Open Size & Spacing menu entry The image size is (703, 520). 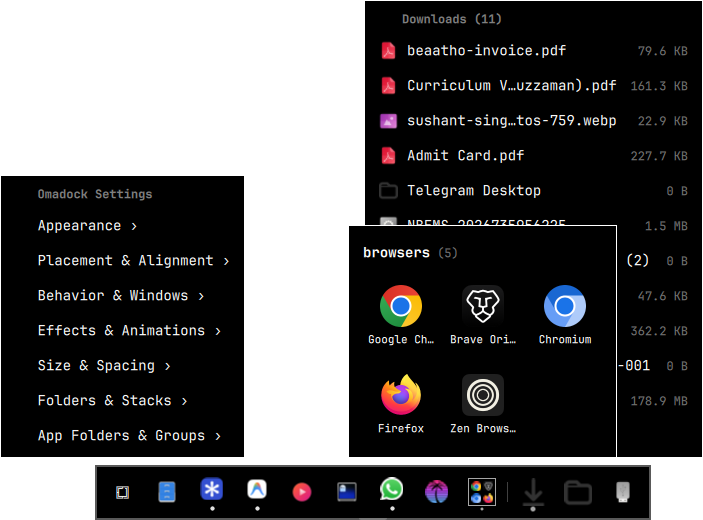[x=122, y=365]
